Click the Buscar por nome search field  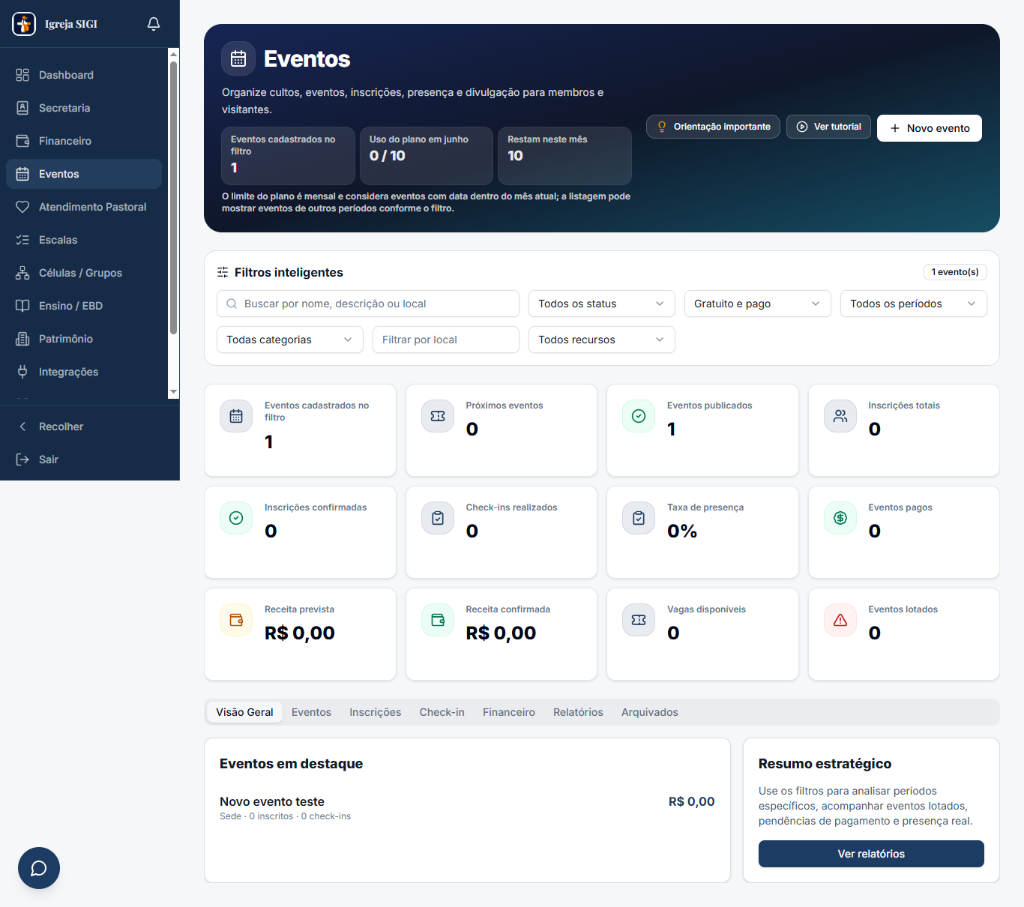point(368,304)
